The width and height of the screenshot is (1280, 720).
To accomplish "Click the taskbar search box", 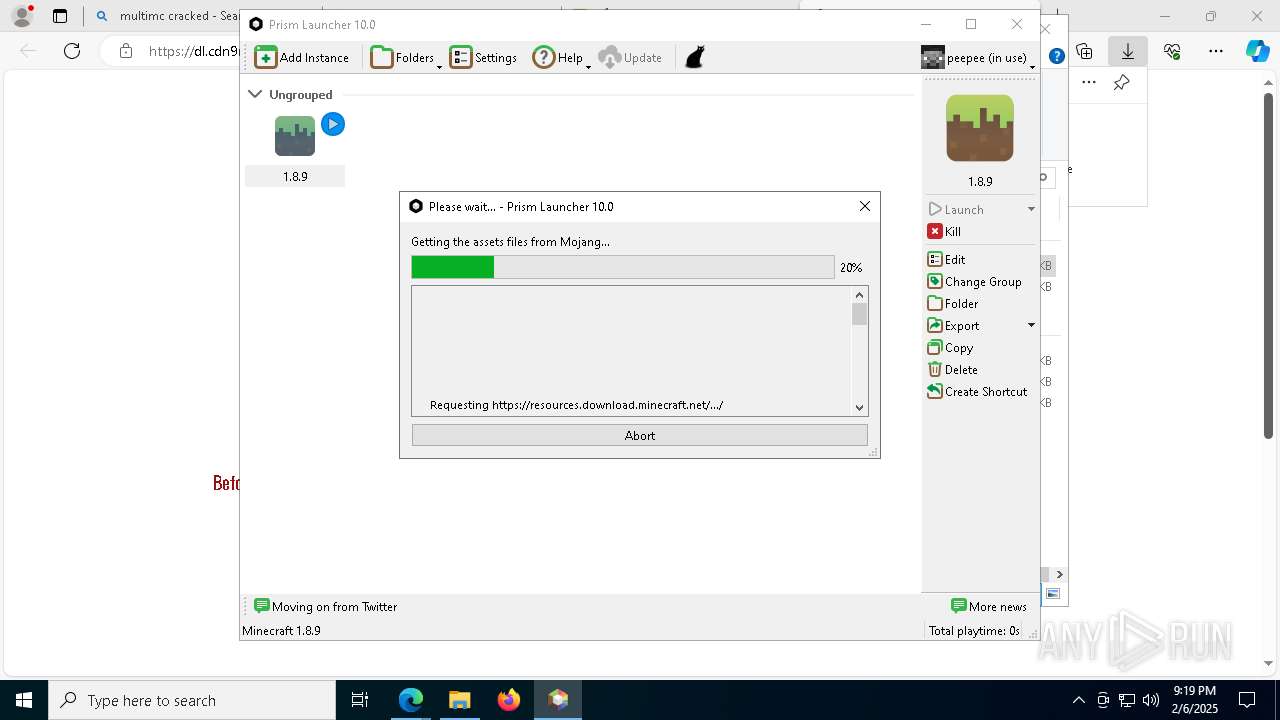I will point(192,700).
